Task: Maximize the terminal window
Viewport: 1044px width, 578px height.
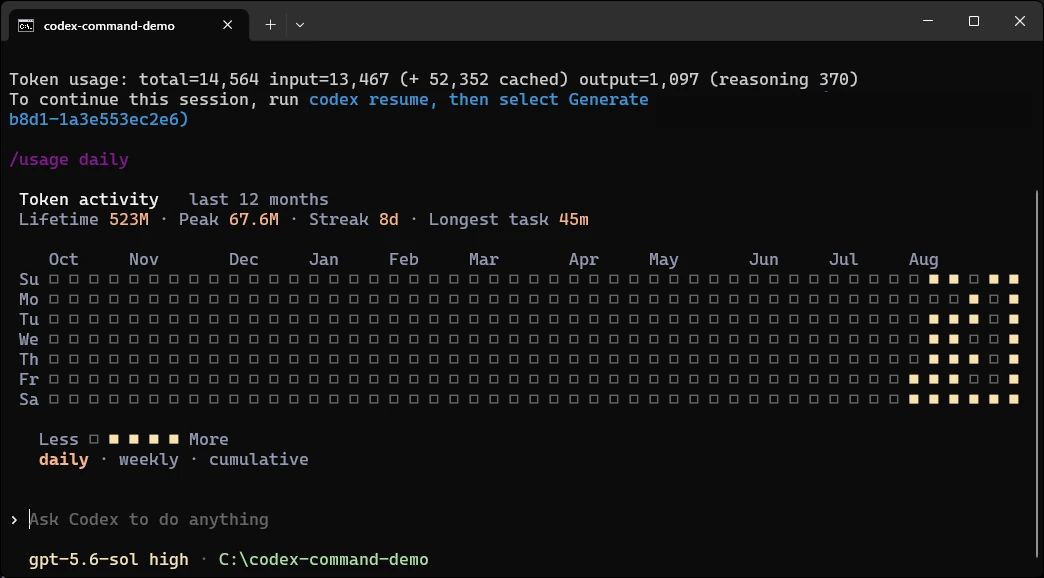Action: [974, 21]
